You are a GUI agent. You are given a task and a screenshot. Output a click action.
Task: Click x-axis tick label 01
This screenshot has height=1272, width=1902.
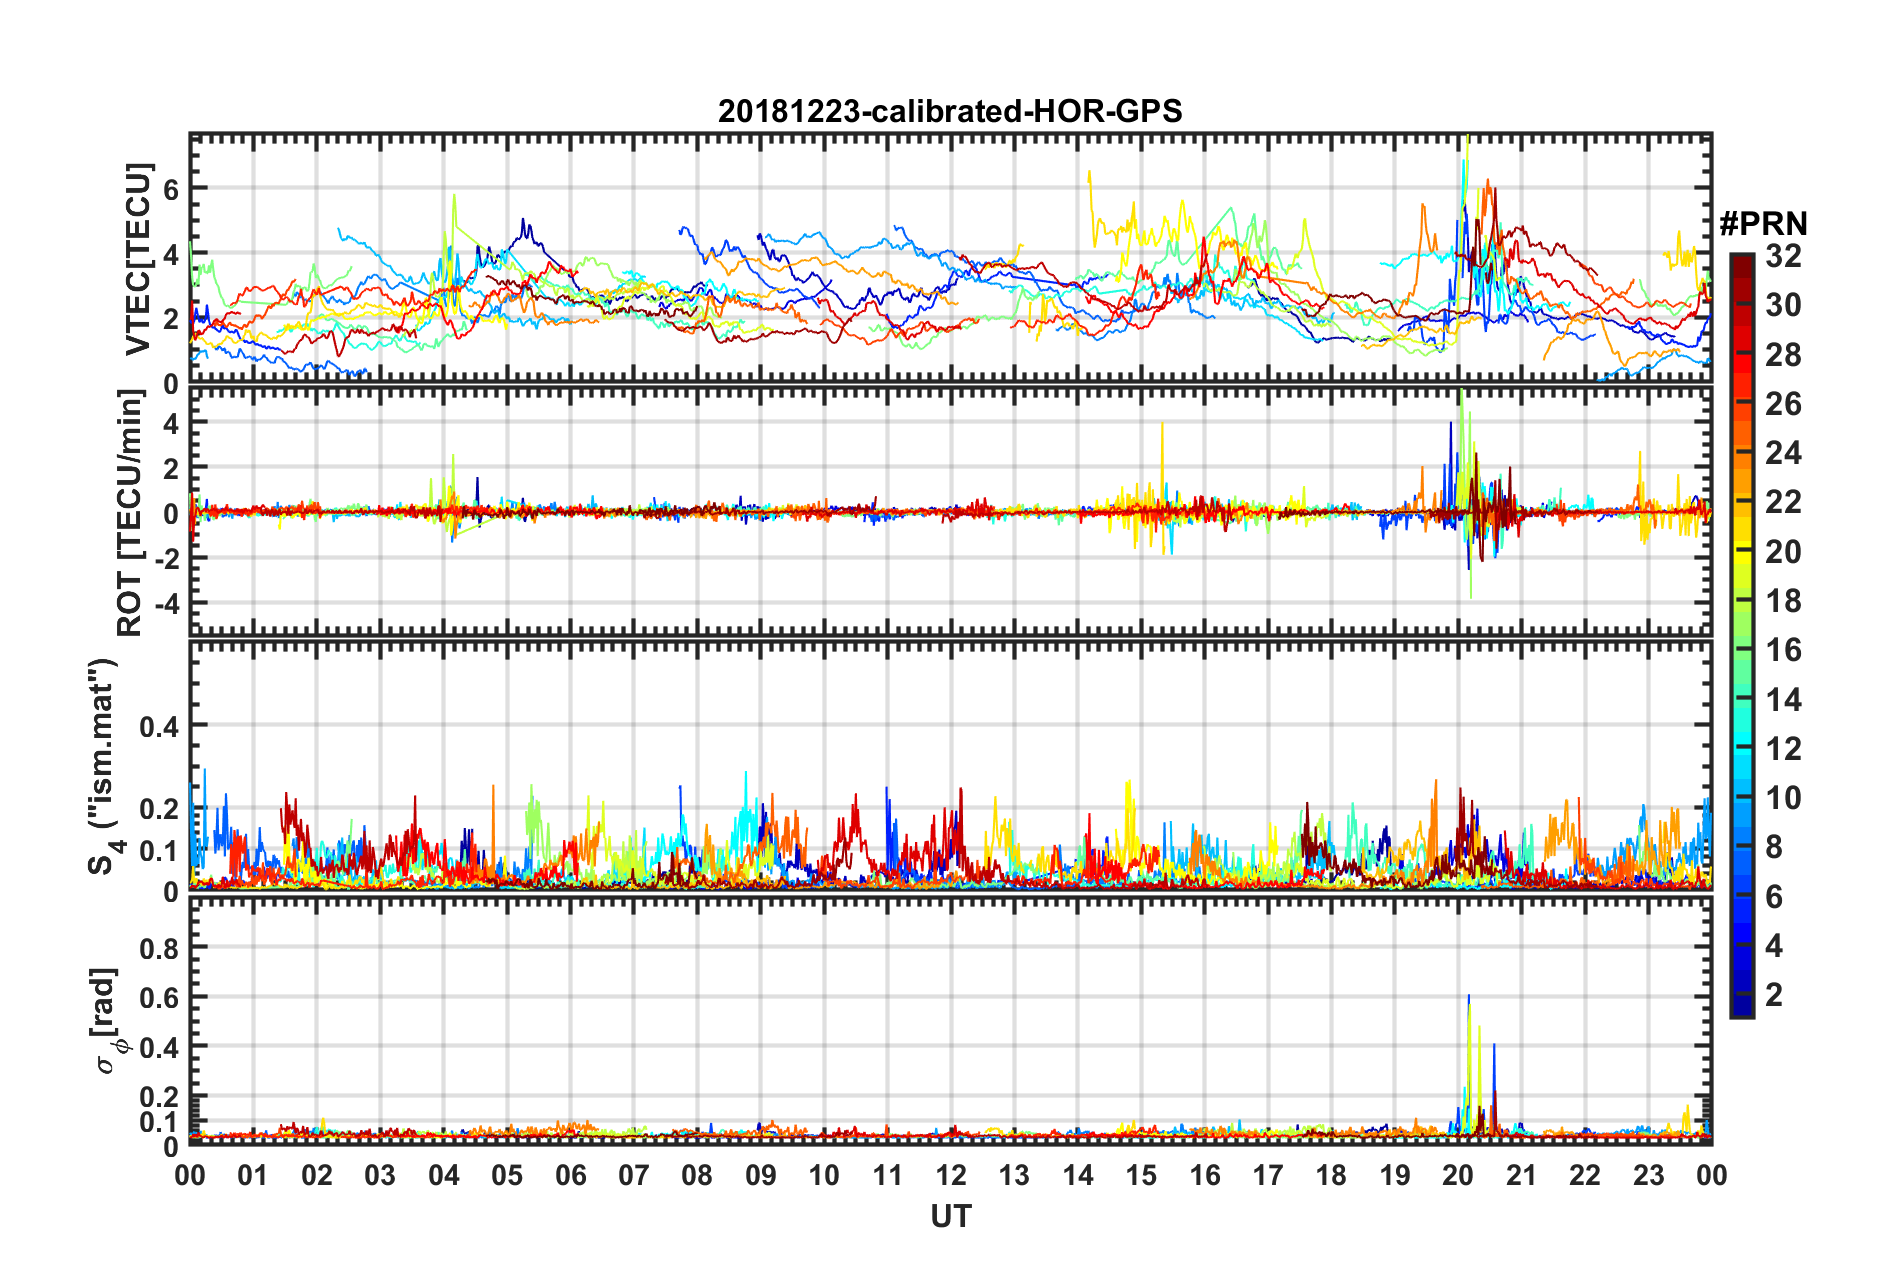coord(253,1175)
